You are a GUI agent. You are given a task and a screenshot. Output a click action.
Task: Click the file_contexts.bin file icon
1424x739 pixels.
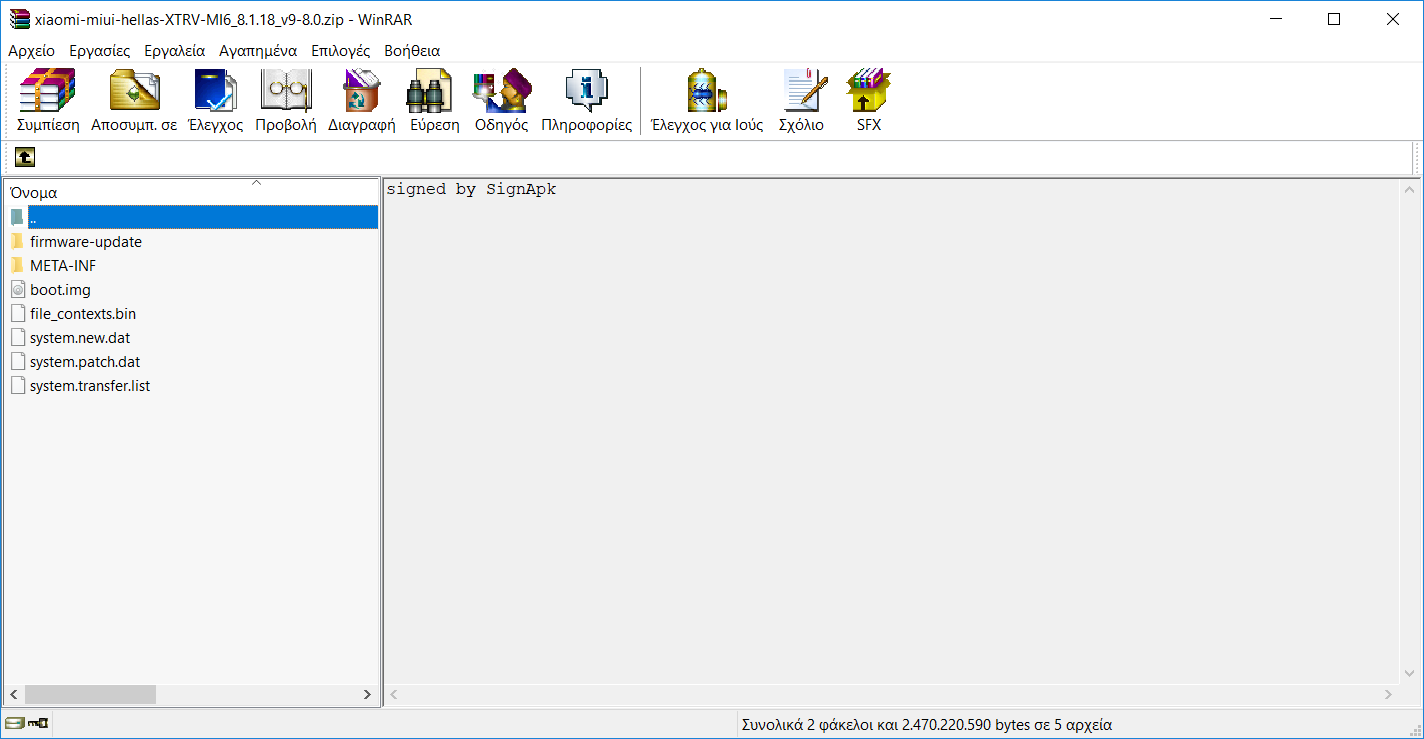[x=18, y=314]
